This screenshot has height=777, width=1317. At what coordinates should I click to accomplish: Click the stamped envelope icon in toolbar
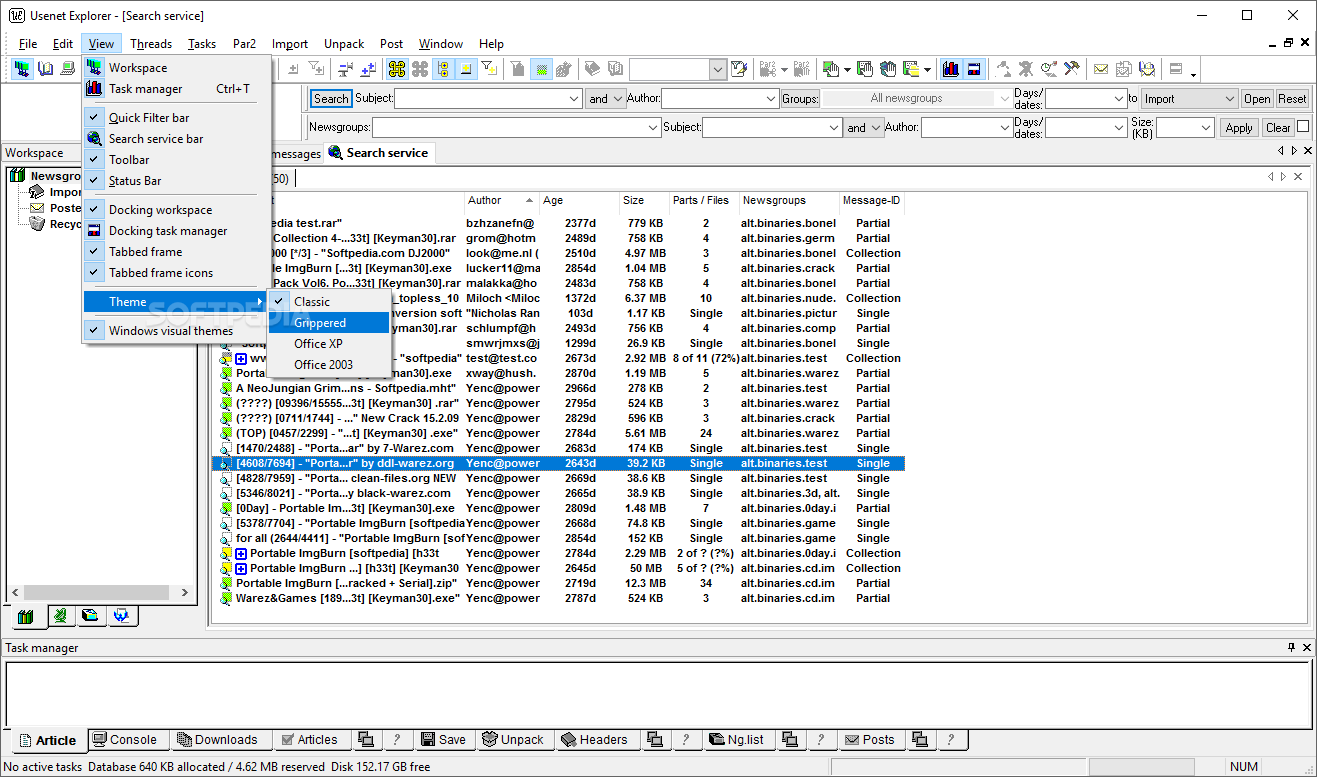1123,69
